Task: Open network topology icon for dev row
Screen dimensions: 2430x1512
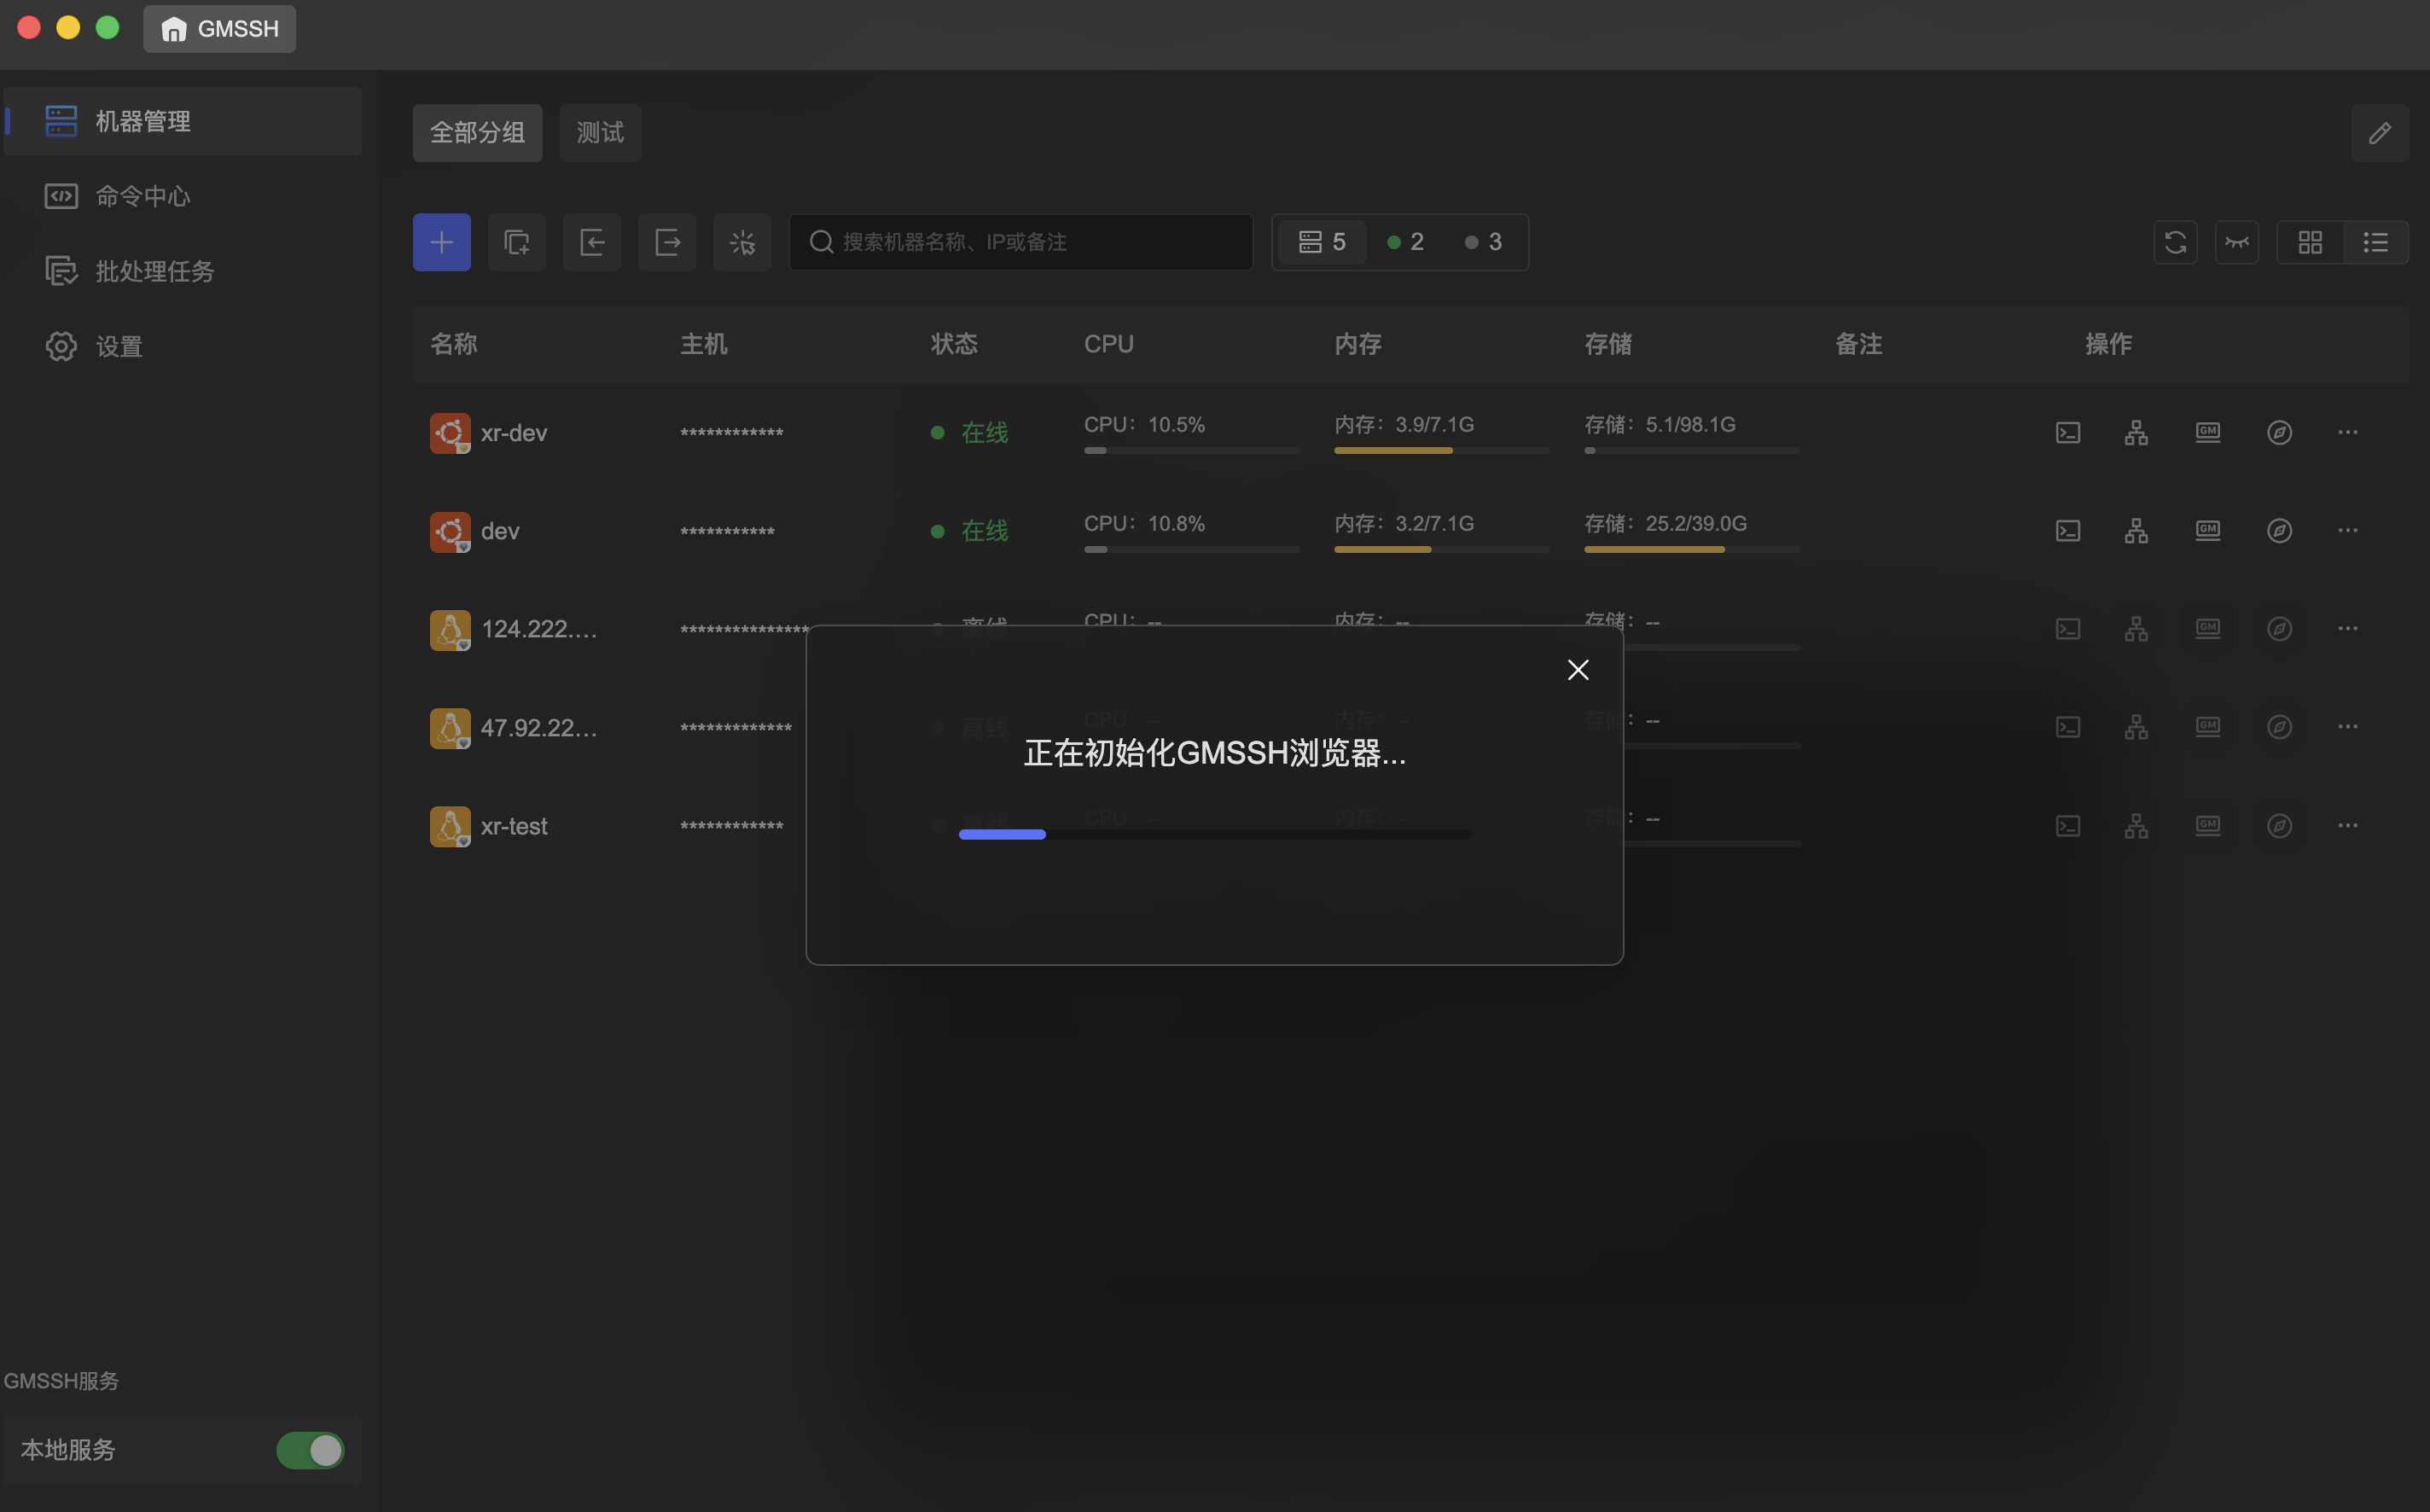Action: pos(2136,531)
